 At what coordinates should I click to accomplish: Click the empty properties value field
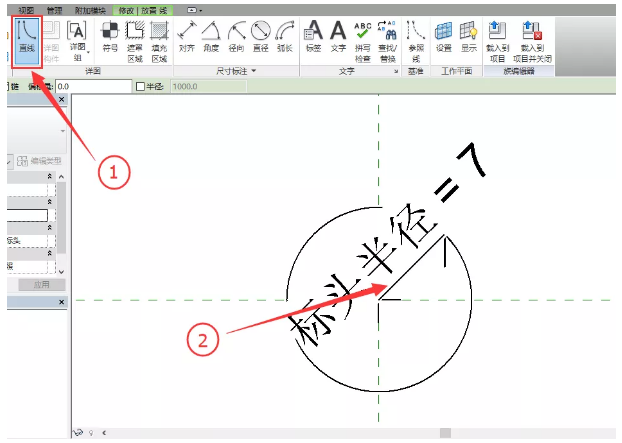pos(27,215)
